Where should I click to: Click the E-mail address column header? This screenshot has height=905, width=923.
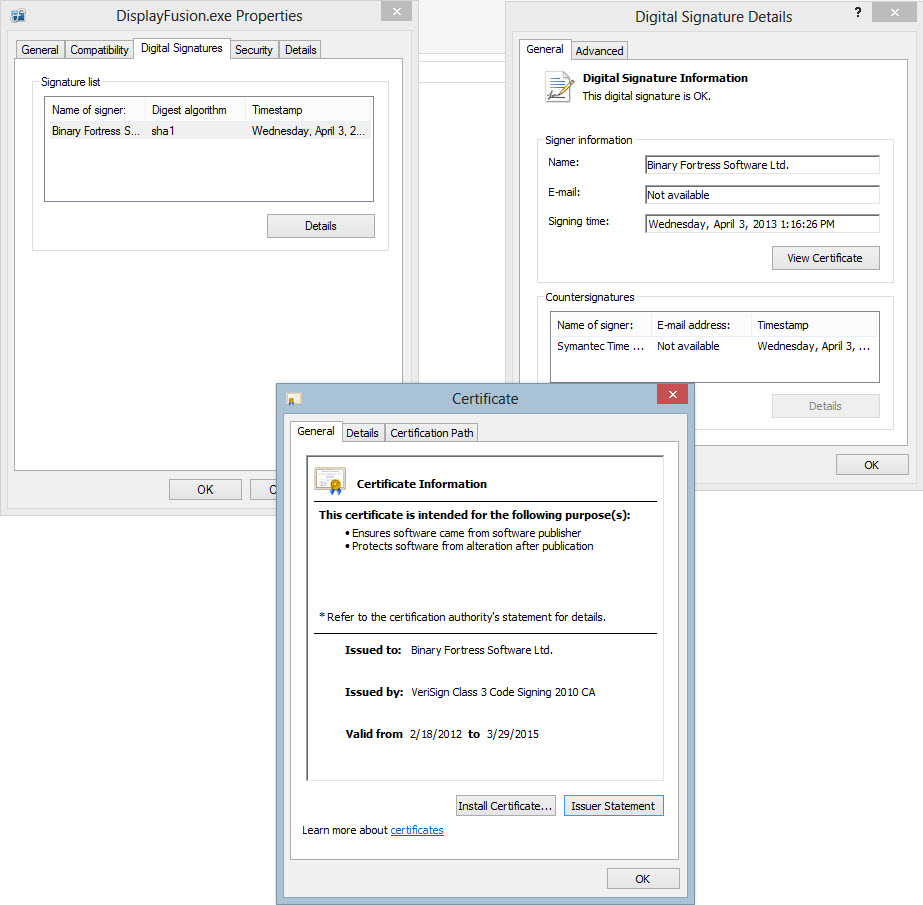tap(700, 325)
